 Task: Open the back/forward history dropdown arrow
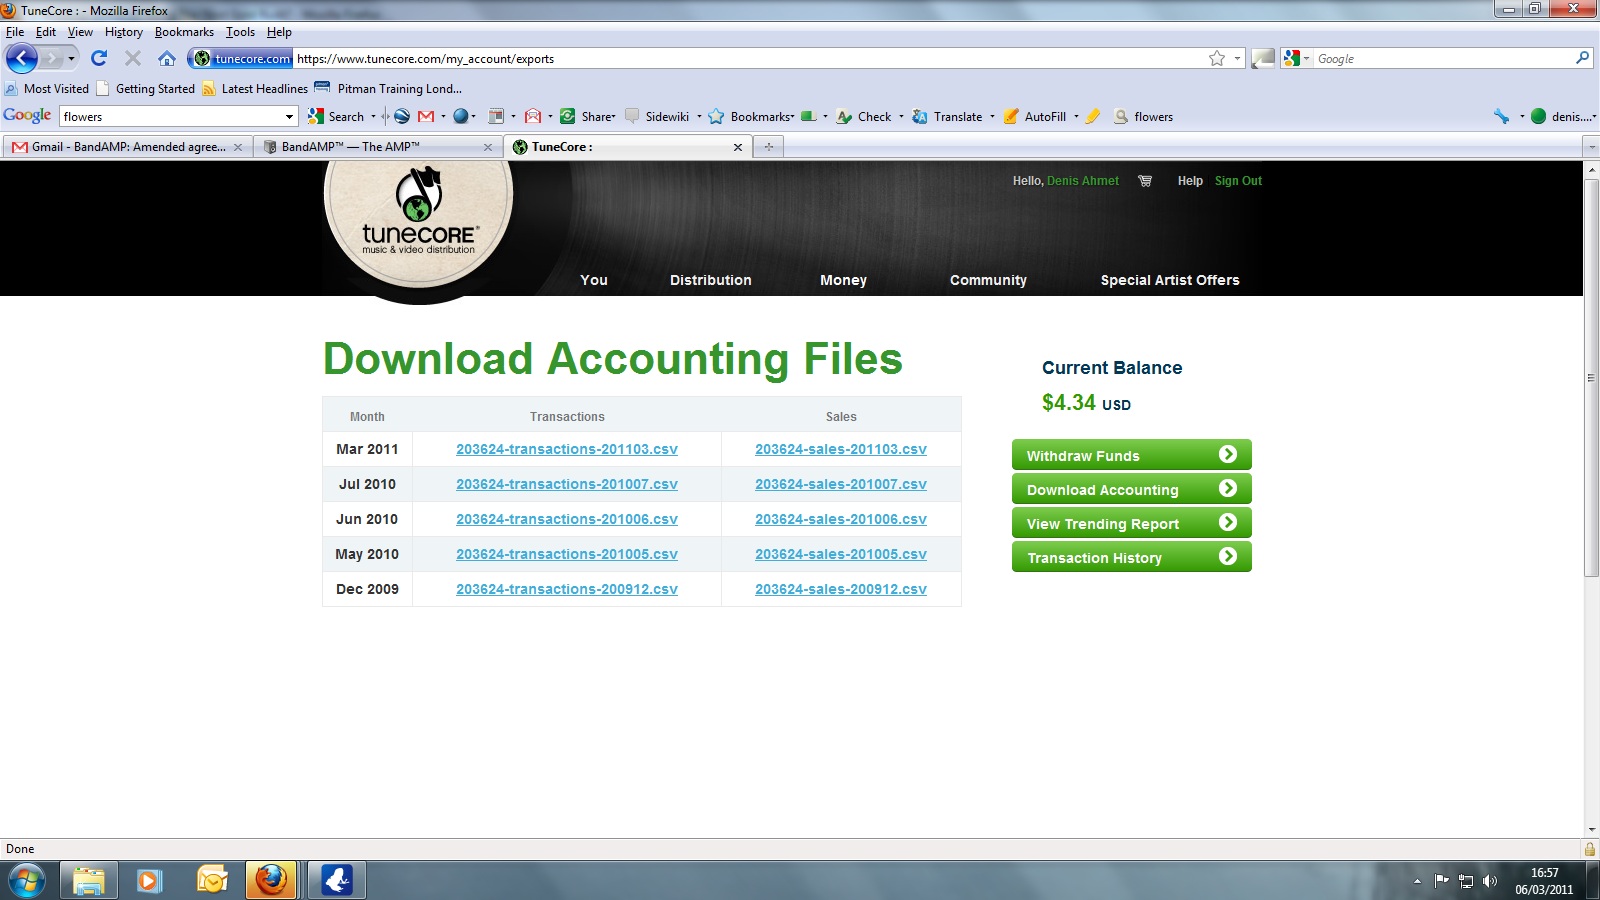[71, 58]
